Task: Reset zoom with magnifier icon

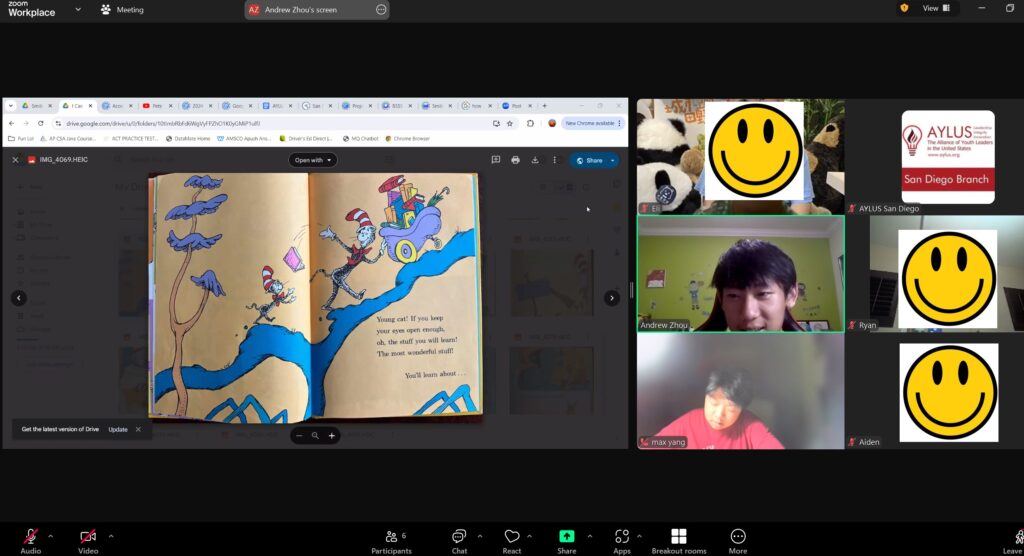Action: tap(315, 436)
